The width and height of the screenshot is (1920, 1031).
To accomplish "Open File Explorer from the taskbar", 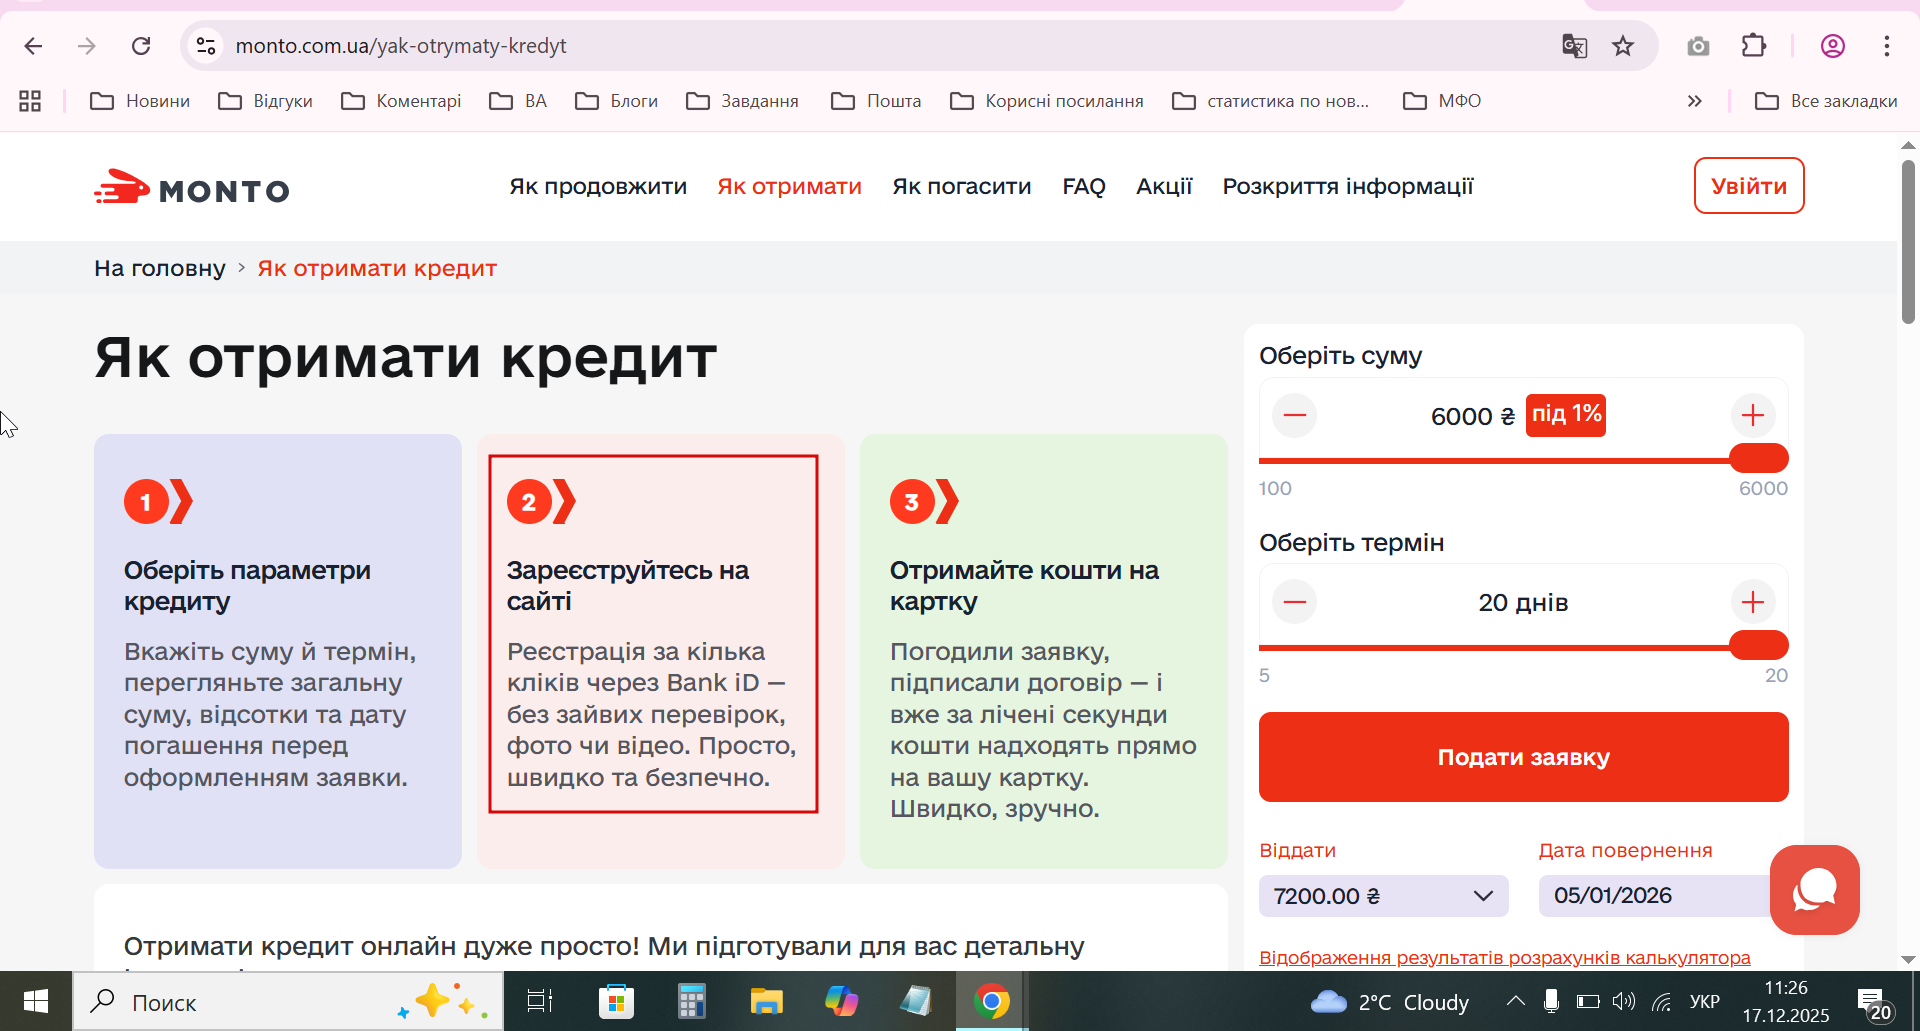I will point(766,1001).
